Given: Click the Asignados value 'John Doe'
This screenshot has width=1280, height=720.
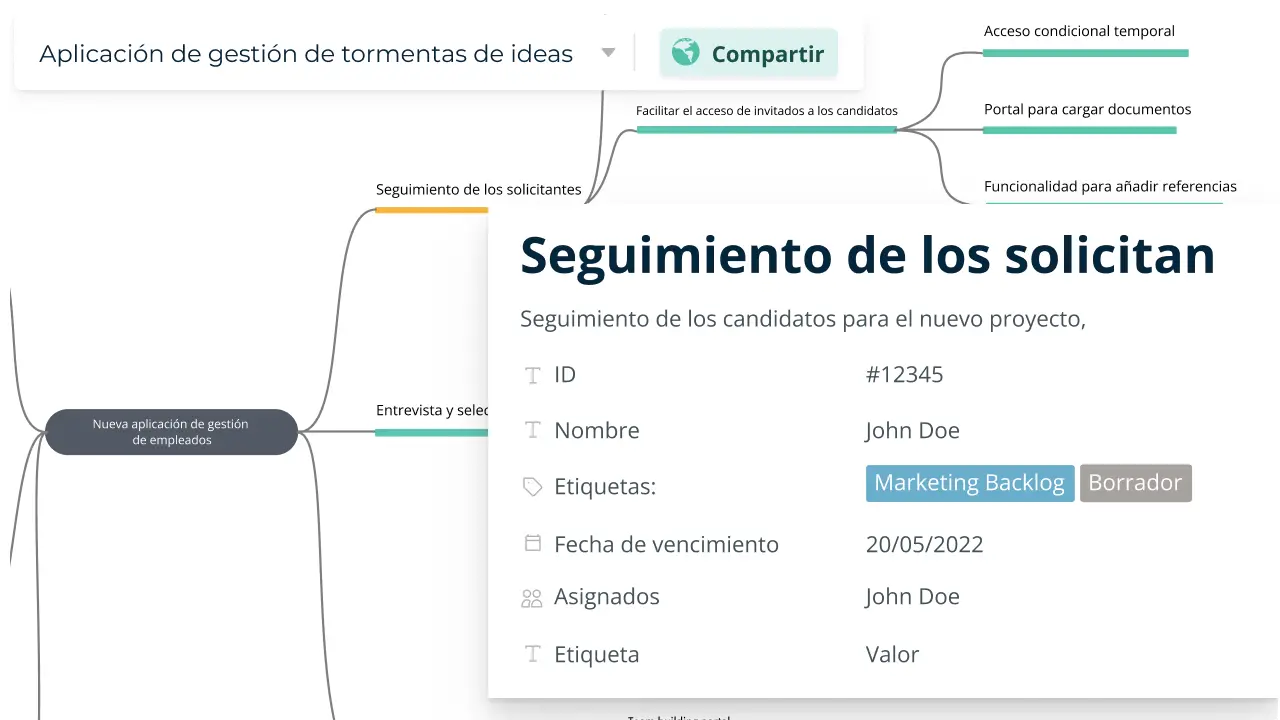Looking at the screenshot, I should pyautogui.click(x=913, y=597).
